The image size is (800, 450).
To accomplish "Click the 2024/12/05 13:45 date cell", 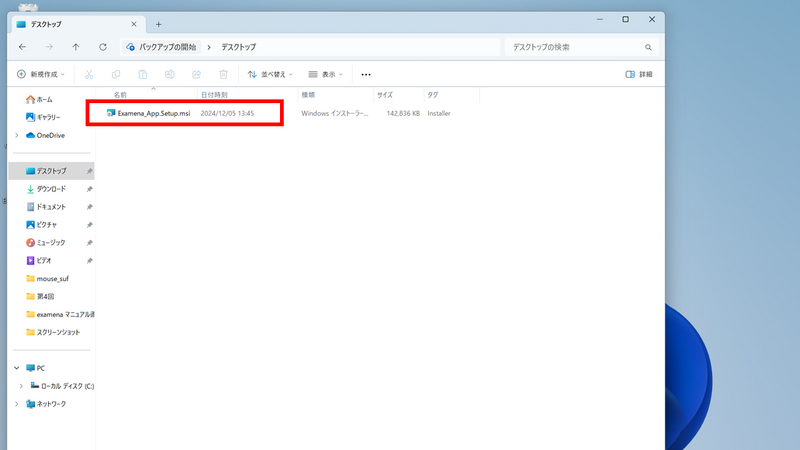I will coord(227,113).
